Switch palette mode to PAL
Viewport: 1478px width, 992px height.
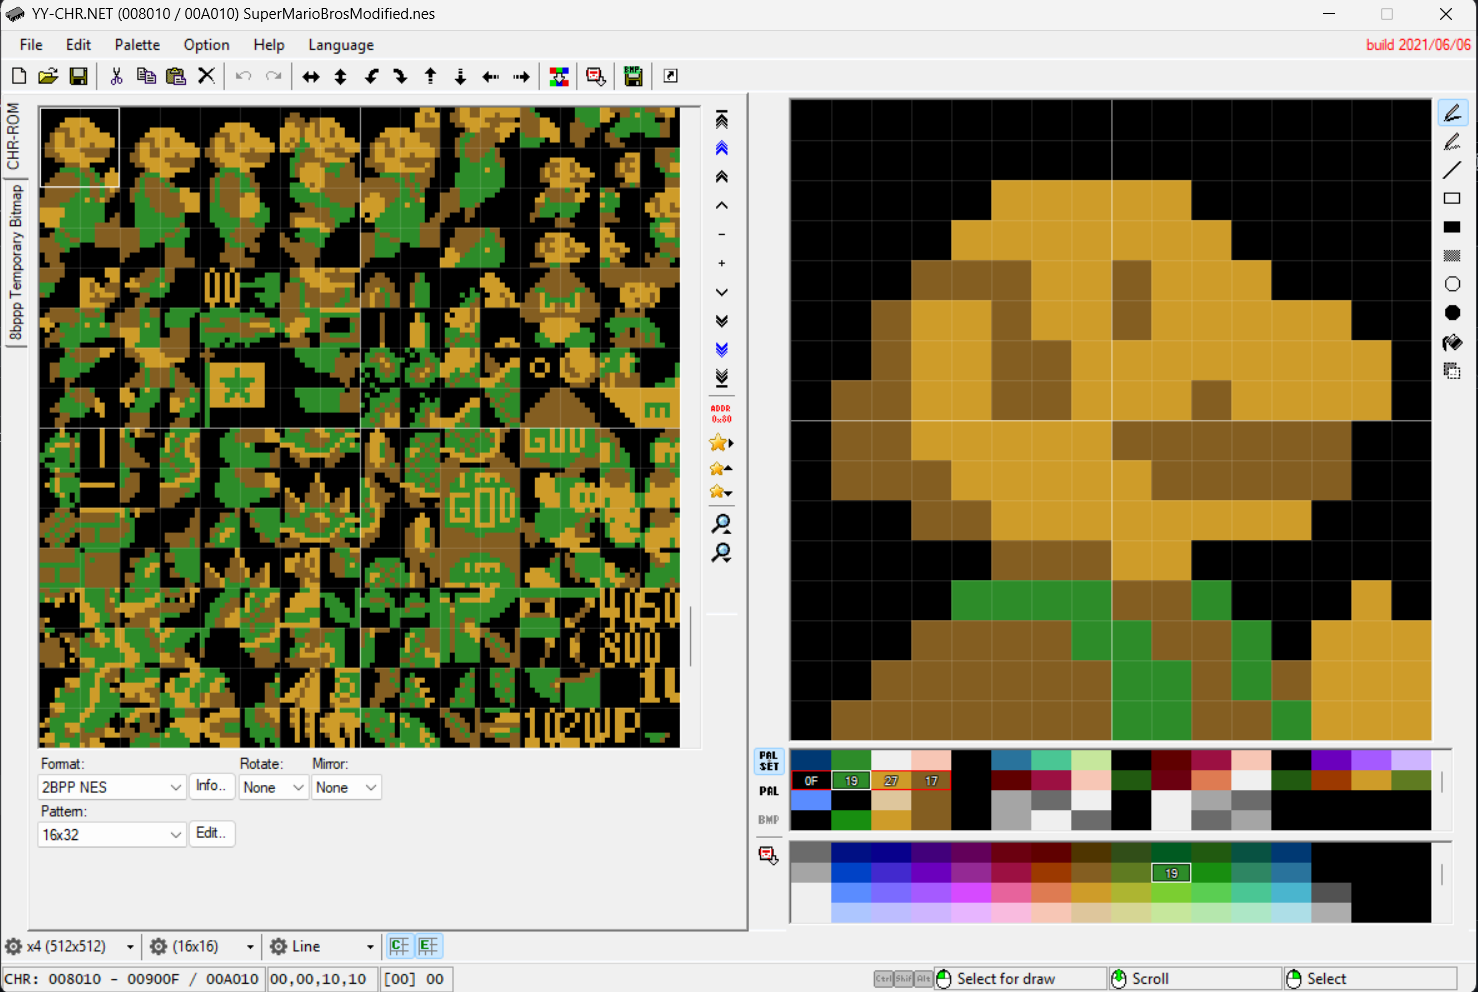(768, 791)
